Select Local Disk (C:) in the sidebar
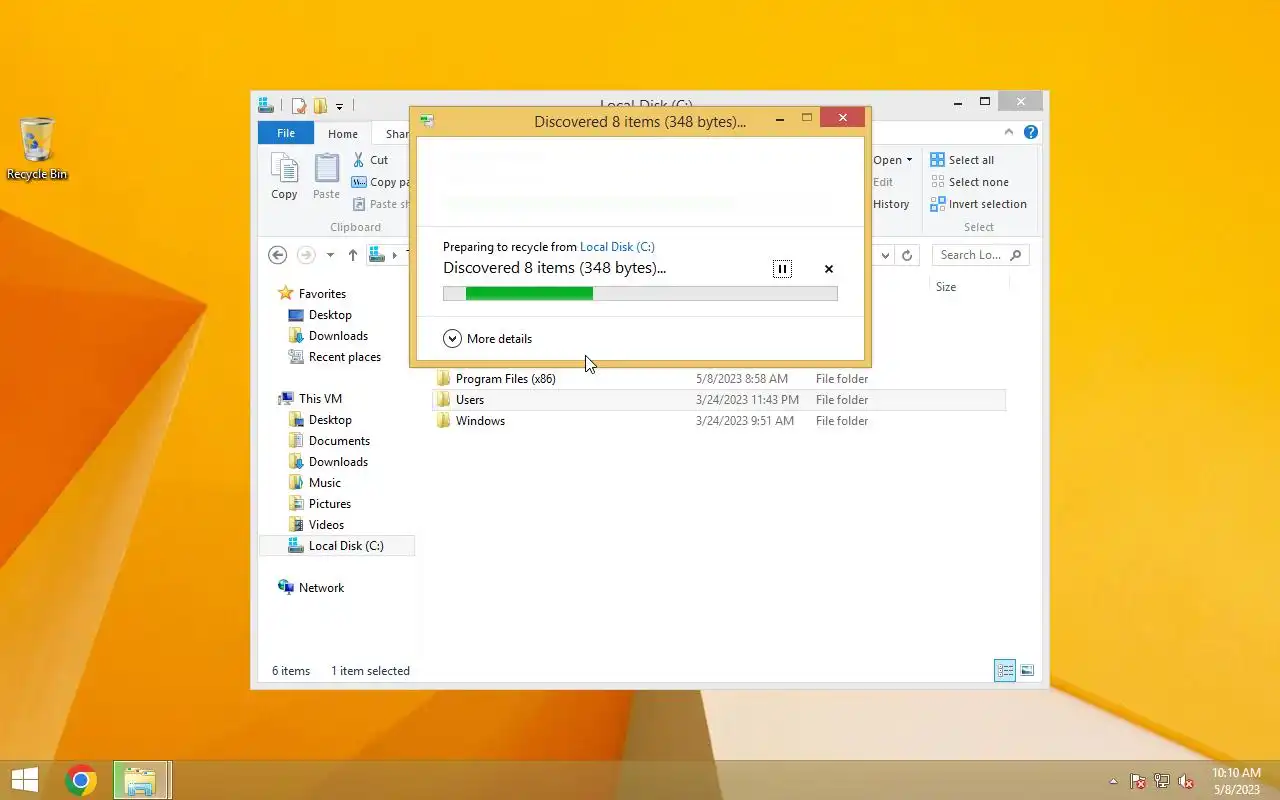1280x800 pixels. [x=337, y=546]
